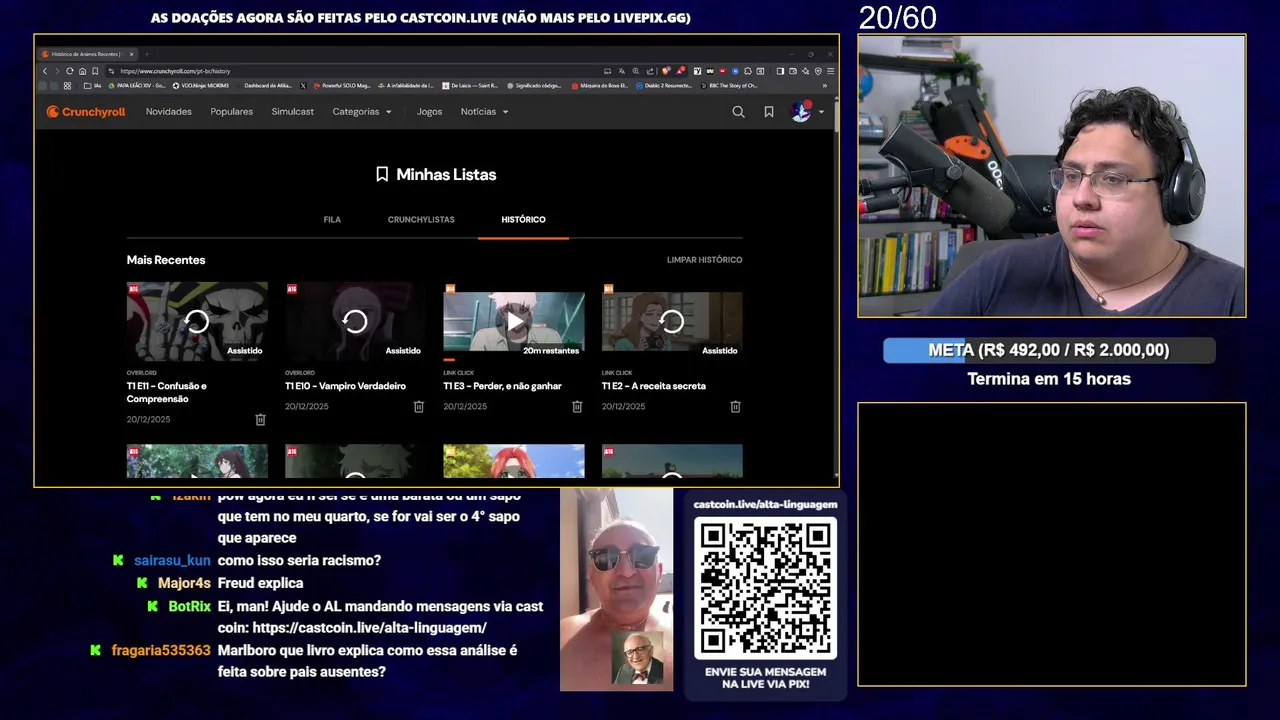Screen dimensions: 1280x720
Task: Open 'PAPA LEÃO XIV' bookmark
Action: tap(137, 86)
